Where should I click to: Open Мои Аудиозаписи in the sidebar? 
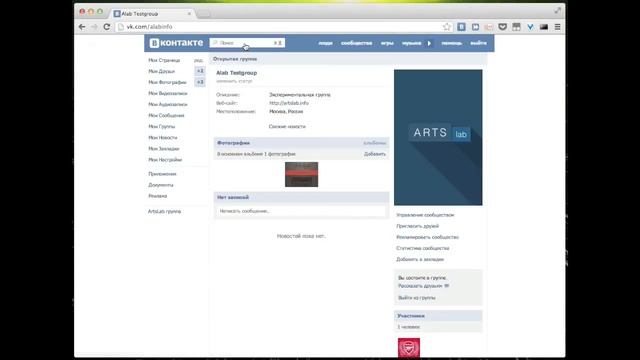coord(168,104)
